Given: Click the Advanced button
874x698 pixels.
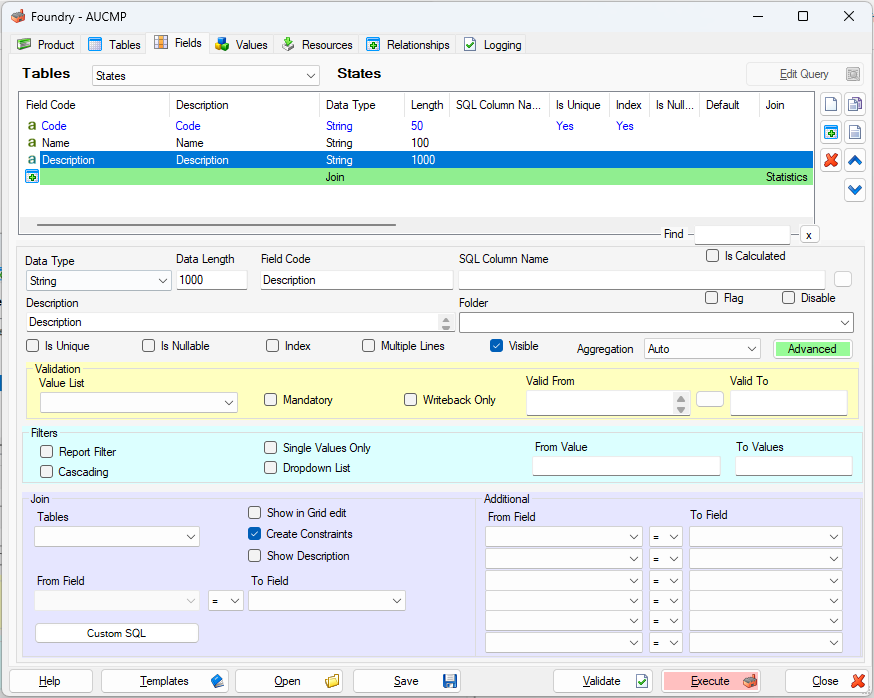Looking at the screenshot, I should pyautogui.click(x=813, y=349).
